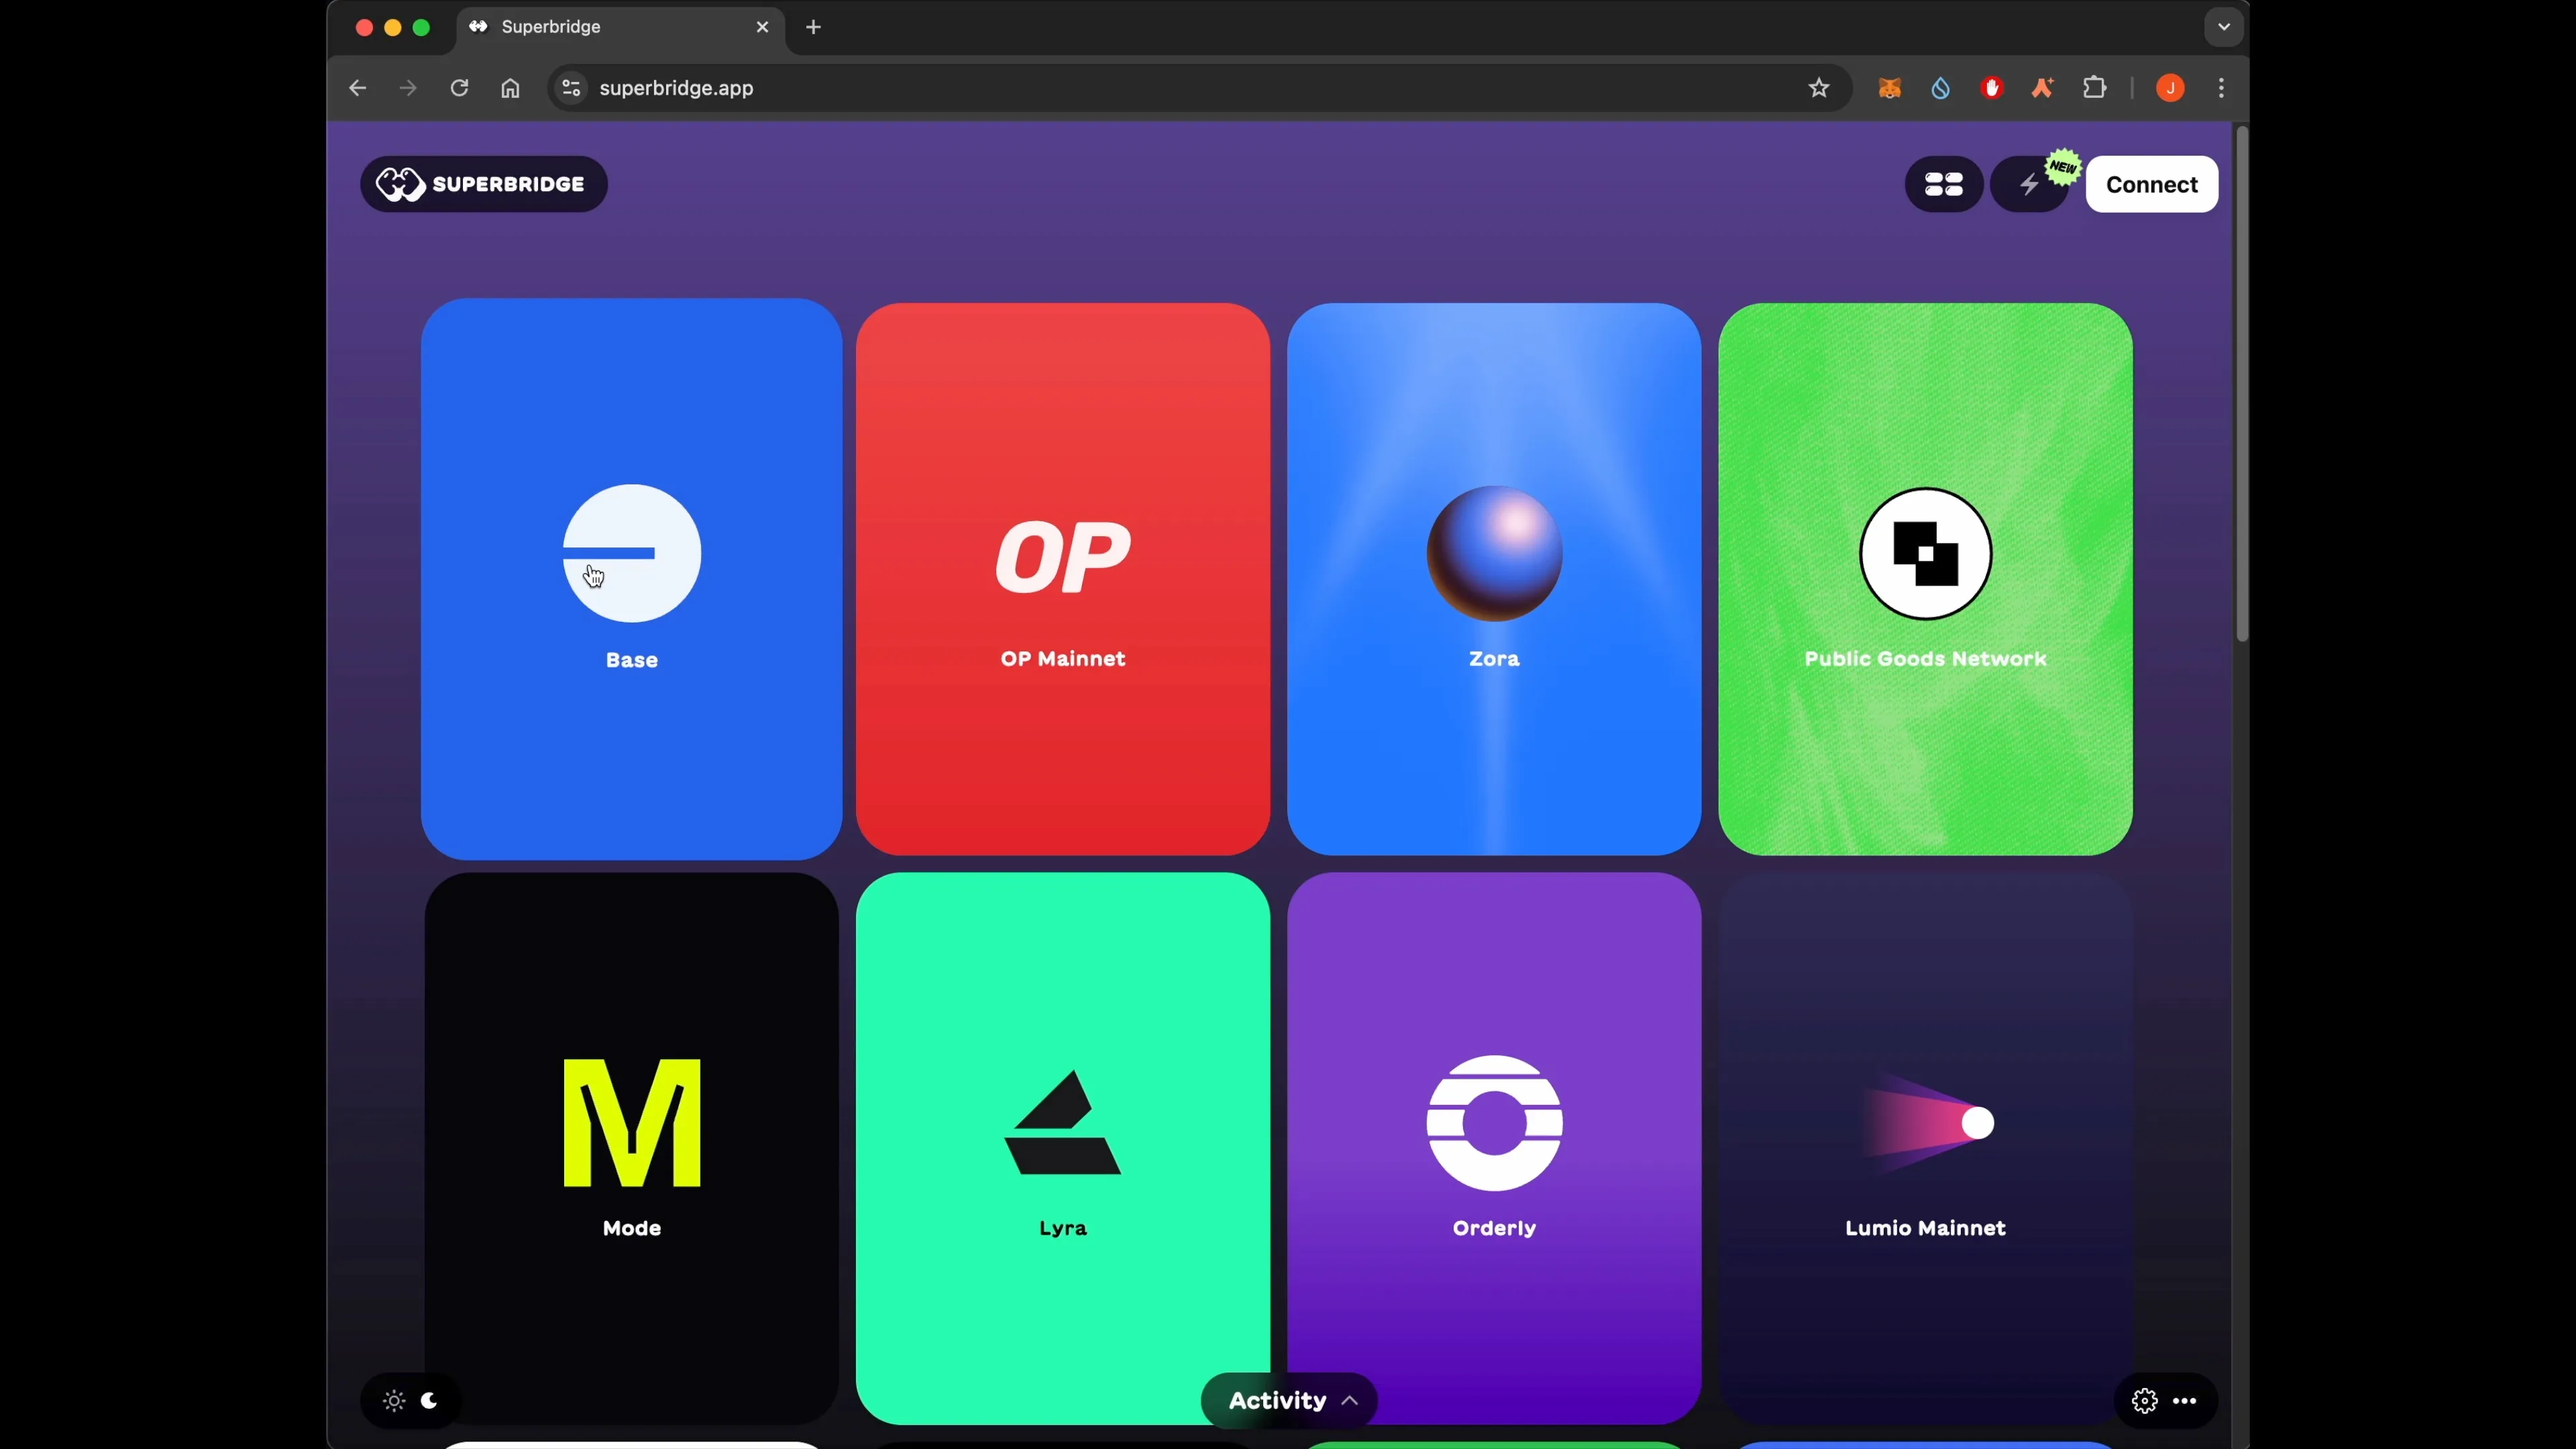Open the orange sparkle extension
Image resolution: width=2576 pixels, height=1449 pixels.
click(x=2042, y=88)
